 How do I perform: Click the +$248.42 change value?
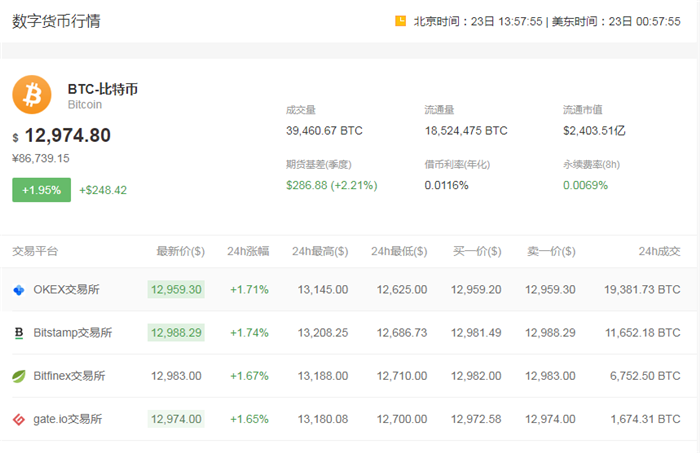(x=103, y=190)
